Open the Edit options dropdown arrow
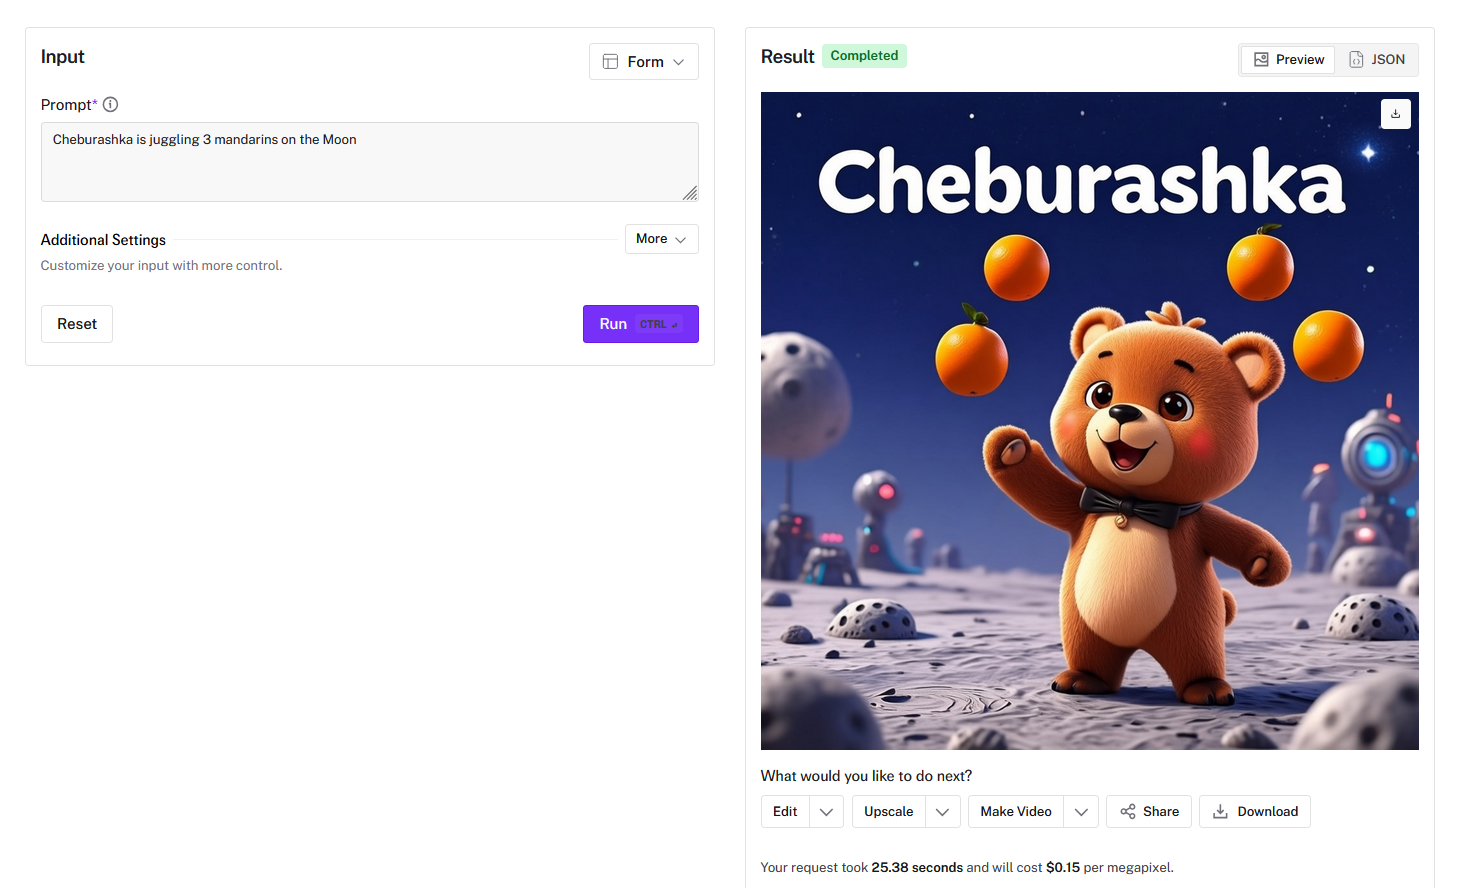 click(826, 812)
